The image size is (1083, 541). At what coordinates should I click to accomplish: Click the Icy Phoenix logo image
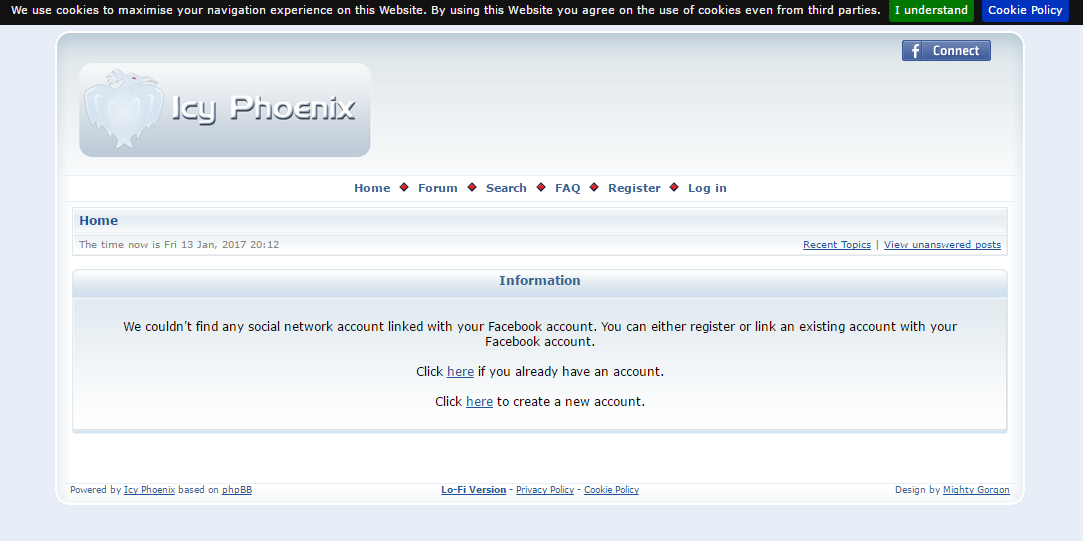(x=225, y=110)
